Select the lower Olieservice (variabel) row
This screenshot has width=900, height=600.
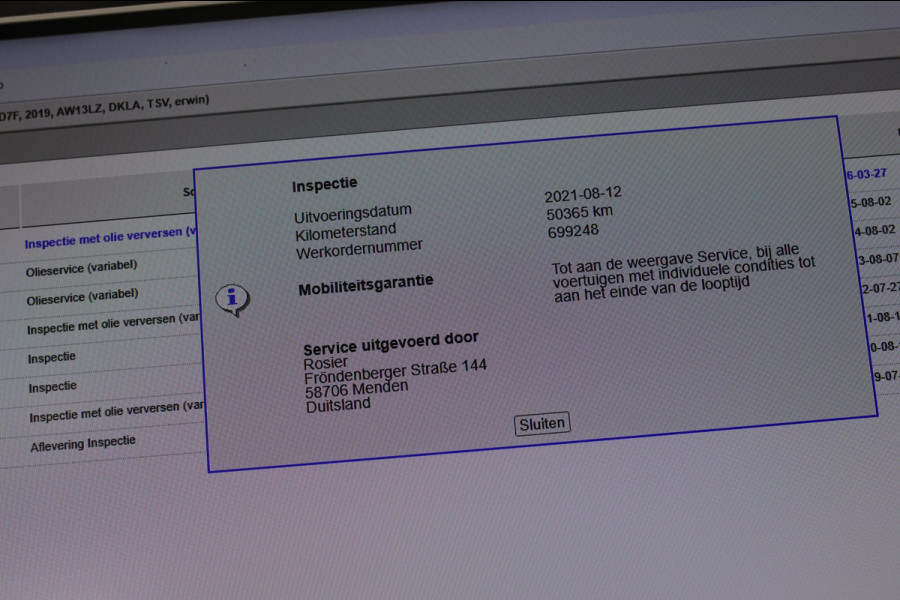tap(82, 297)
